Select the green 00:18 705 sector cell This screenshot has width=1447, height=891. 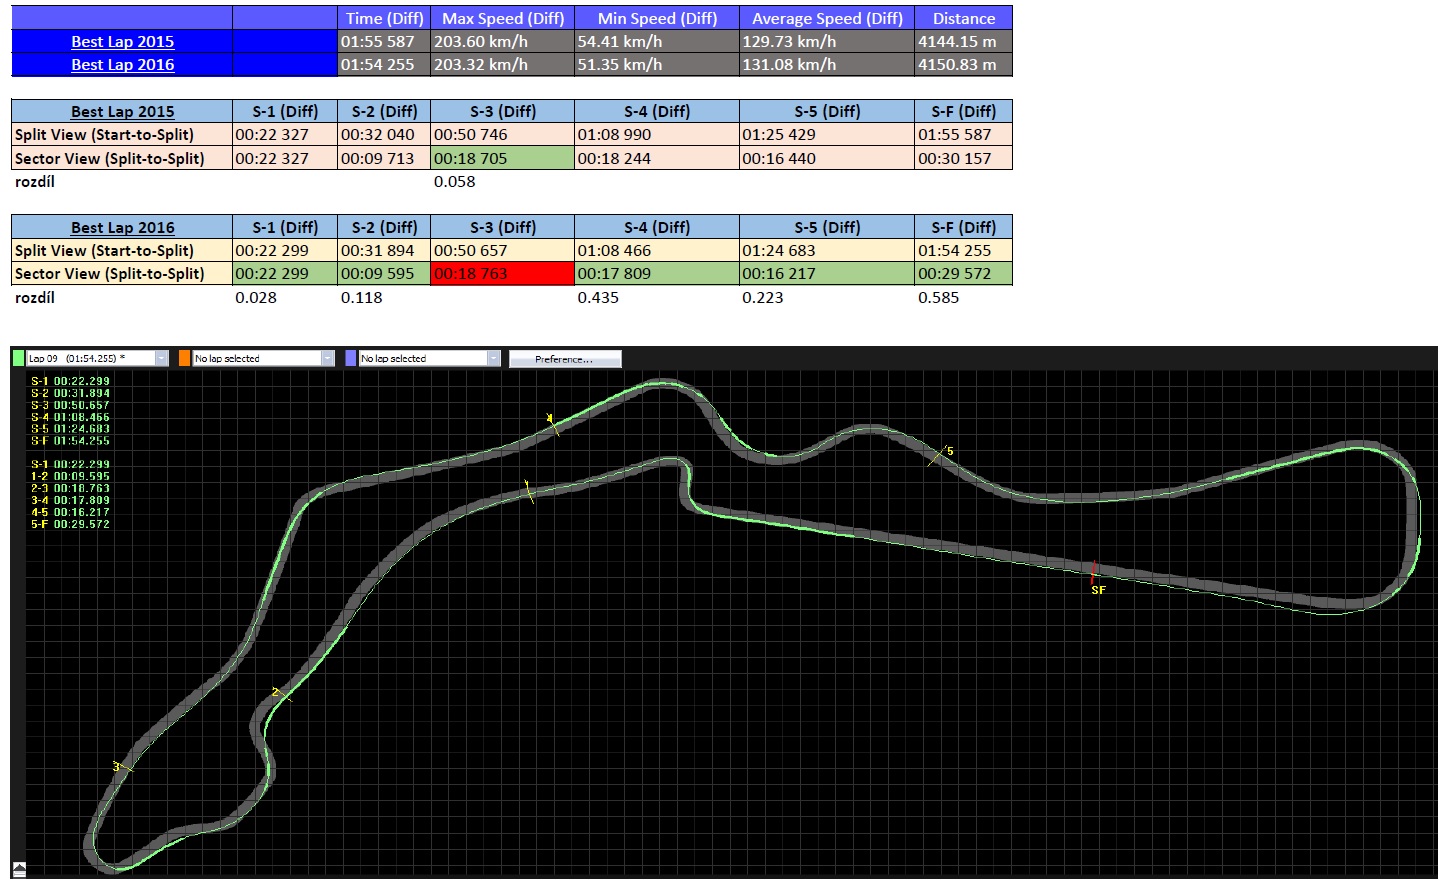502,158
